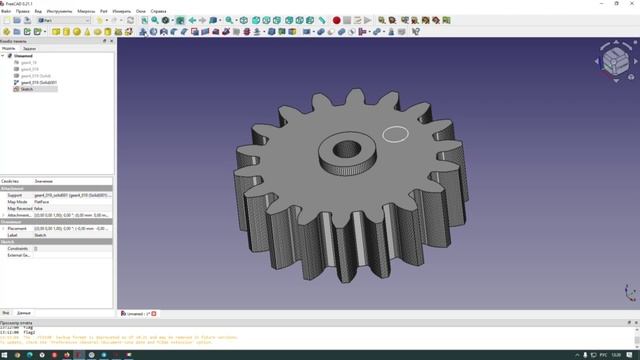Create a new document with the toolbar icon
Screen dimensions: 640x360
[7, 20]
